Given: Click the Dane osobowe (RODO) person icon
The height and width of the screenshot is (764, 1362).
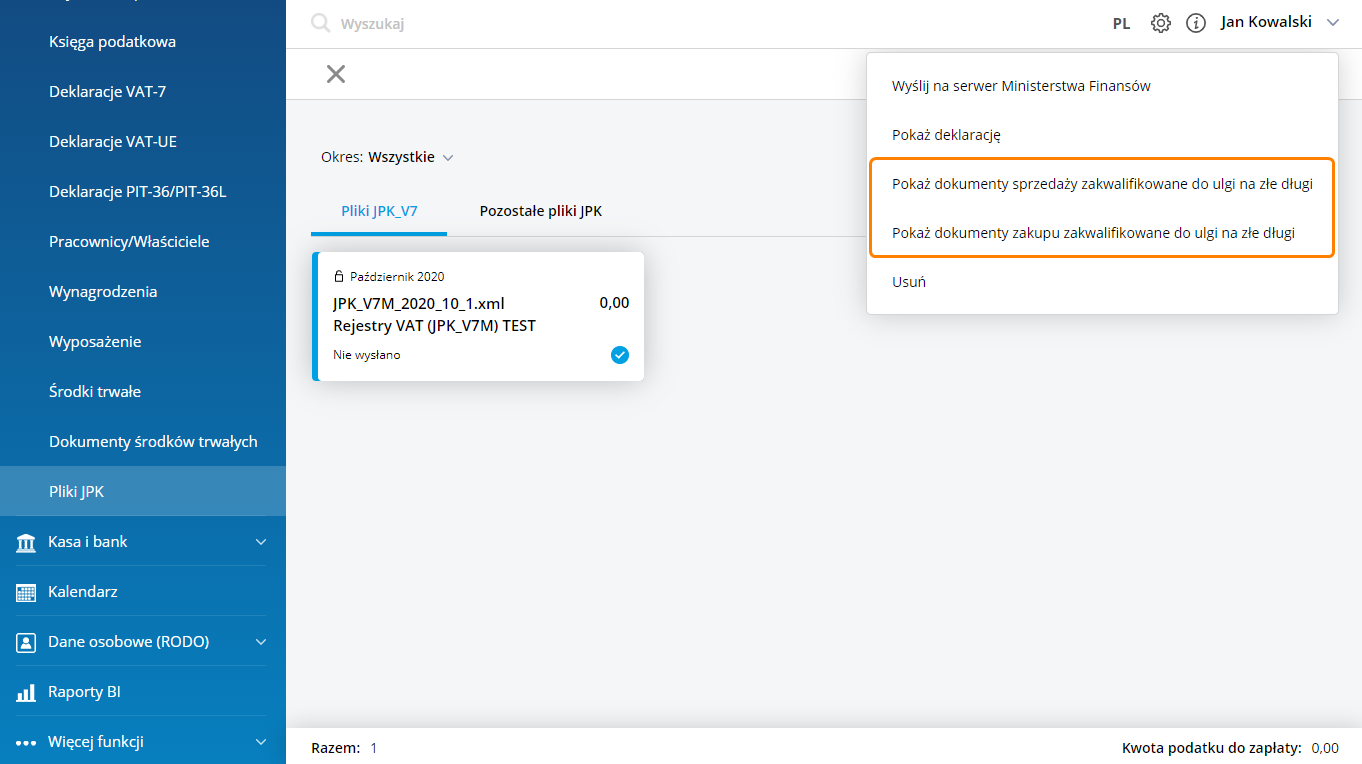Looking at the screenshot, I should pyautogui.click(x=26, y=642).
